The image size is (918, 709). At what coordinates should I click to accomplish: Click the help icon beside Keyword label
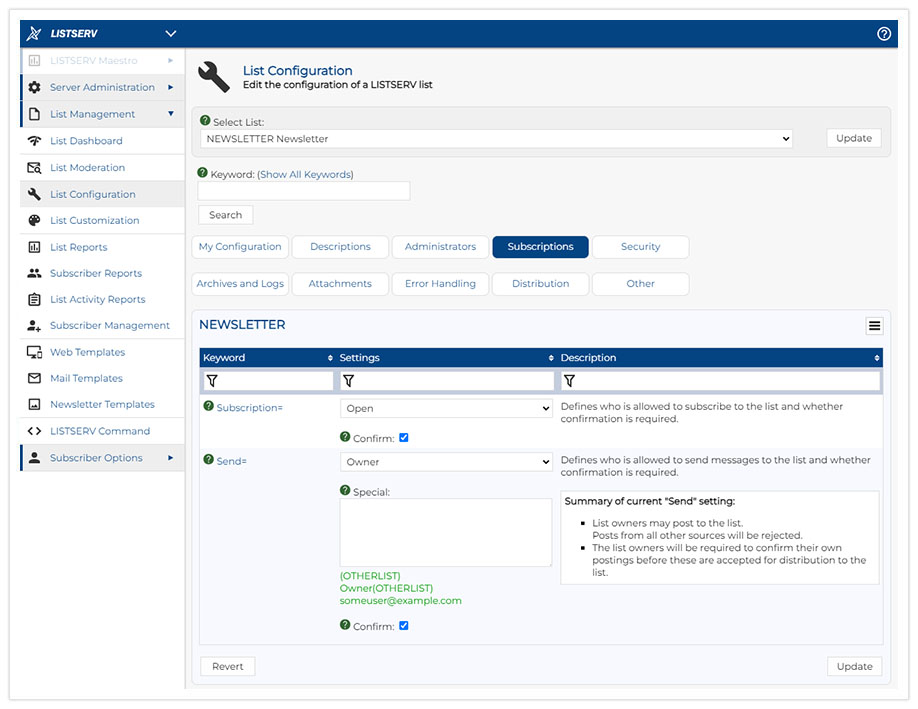203,173
